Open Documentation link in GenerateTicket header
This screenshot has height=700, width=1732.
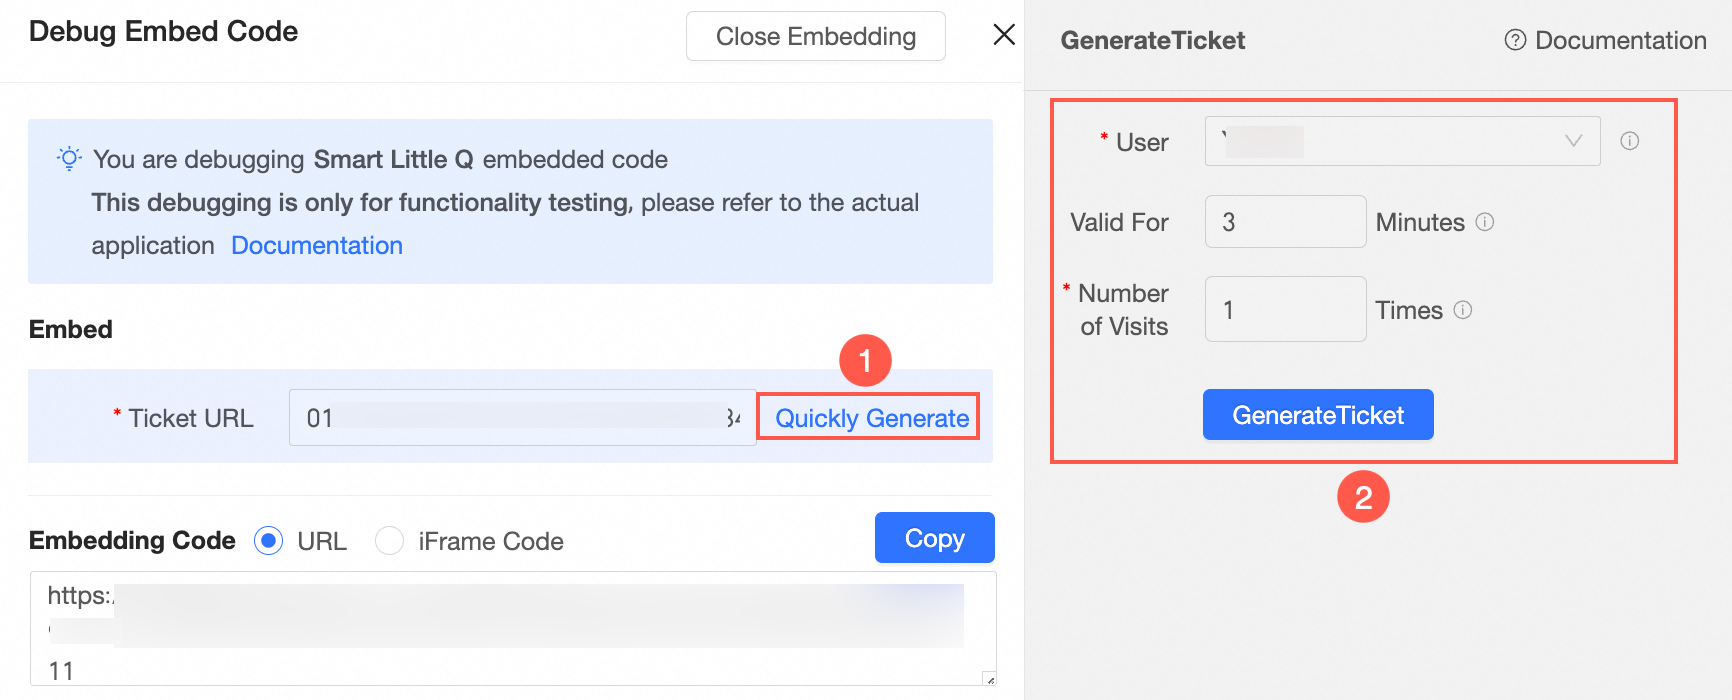point(1620,40)
